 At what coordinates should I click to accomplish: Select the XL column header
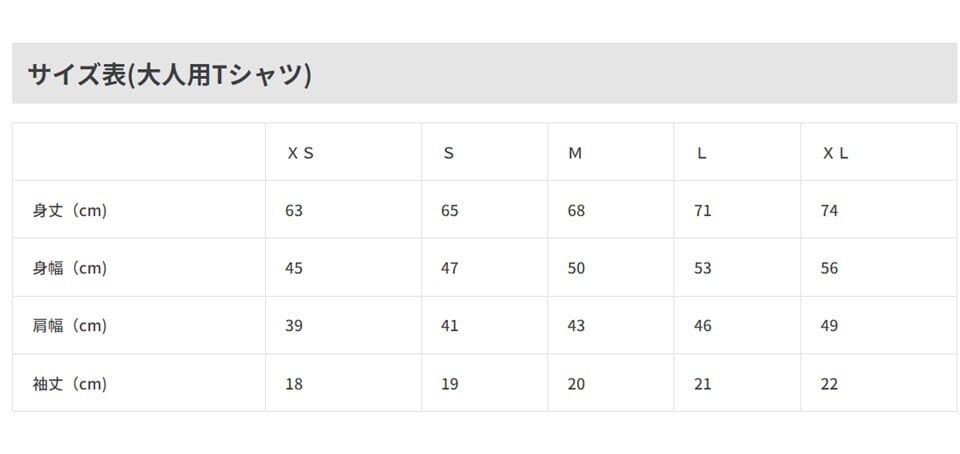[x=835, y=153]
